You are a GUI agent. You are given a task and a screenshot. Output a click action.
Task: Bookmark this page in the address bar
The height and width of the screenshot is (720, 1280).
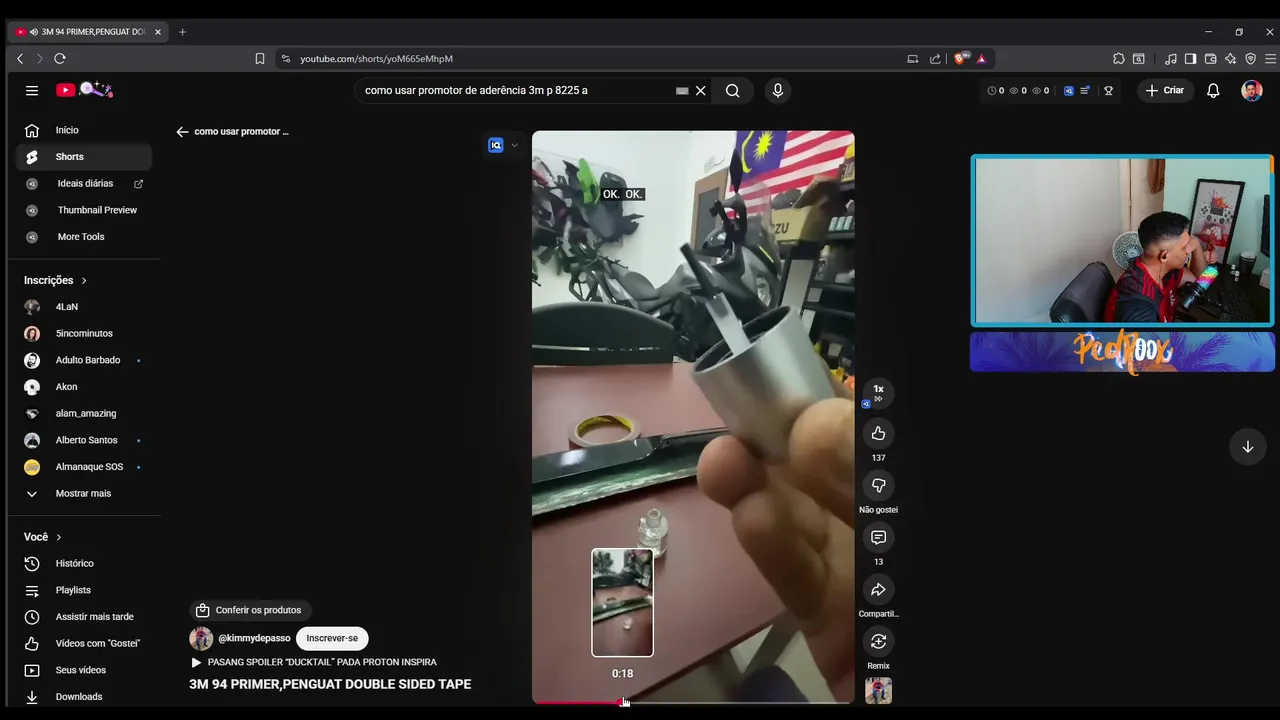(x=260, y=59)
